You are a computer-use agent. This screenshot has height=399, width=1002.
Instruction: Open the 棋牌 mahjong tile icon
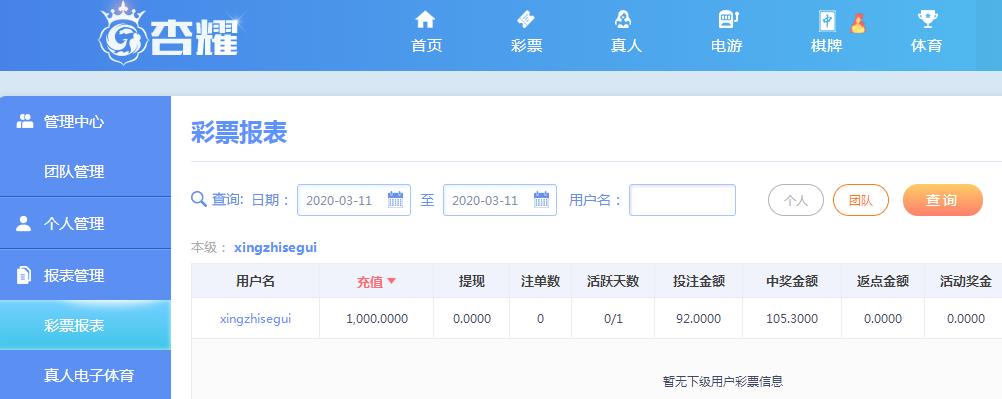point(828,21)
